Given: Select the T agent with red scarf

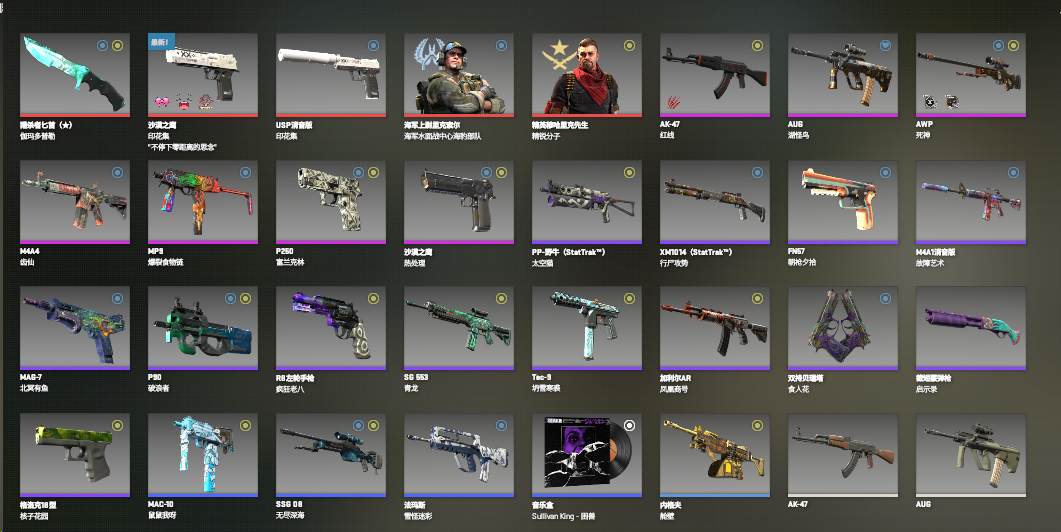Looking at the screenshot, I should point(587,74).
